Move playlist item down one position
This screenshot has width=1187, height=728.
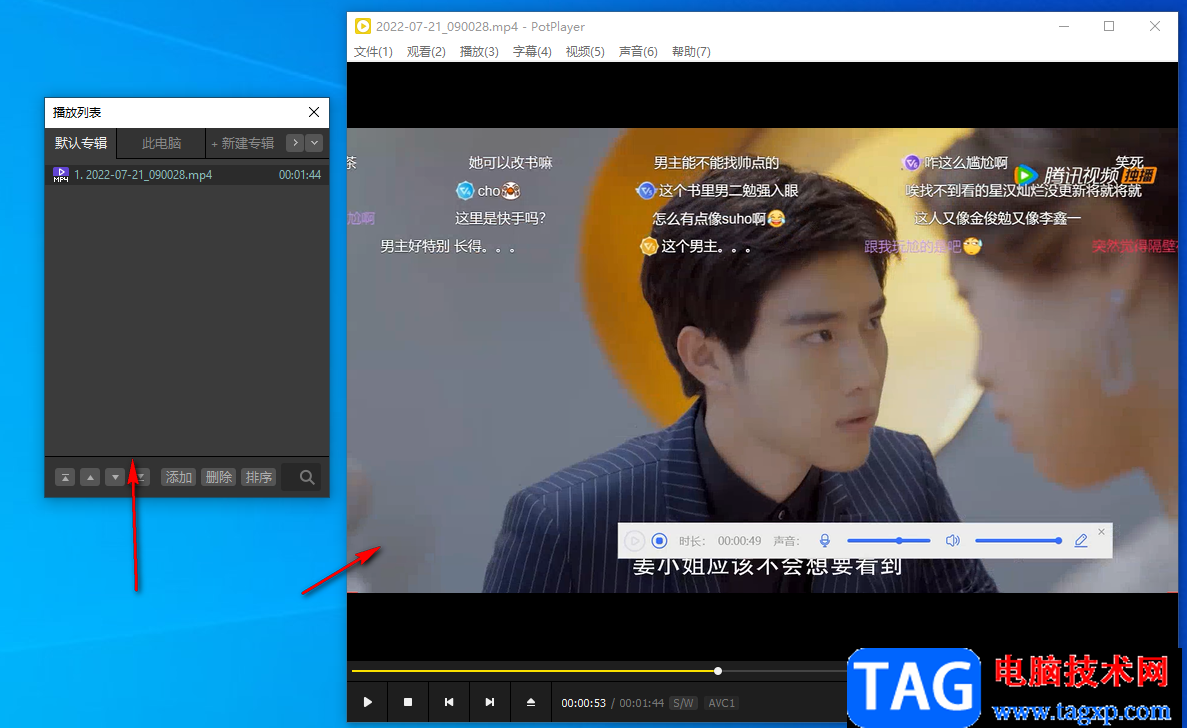coord(115,478)
